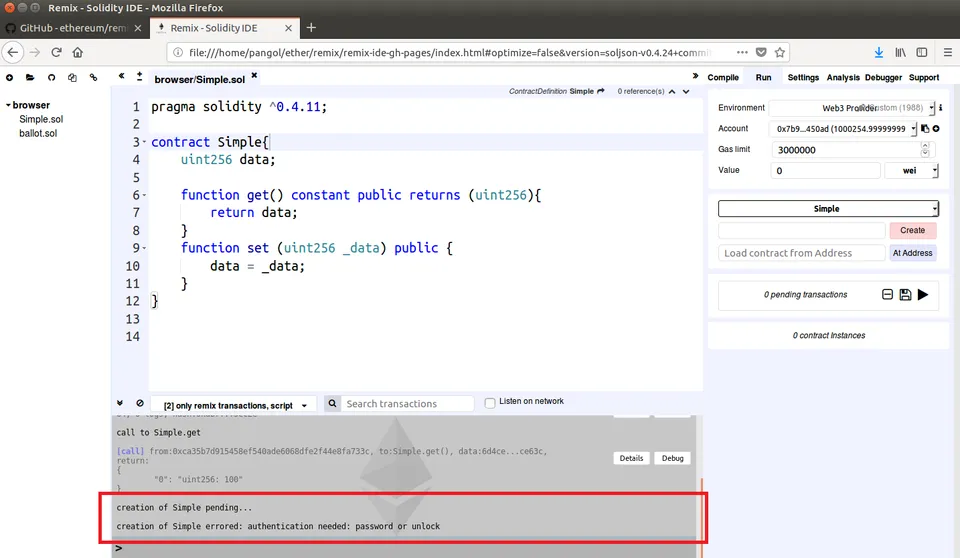Switch to the Support tab
This screenshot has height=558, width=960.
pyautogui.click(x=924, y=78)
